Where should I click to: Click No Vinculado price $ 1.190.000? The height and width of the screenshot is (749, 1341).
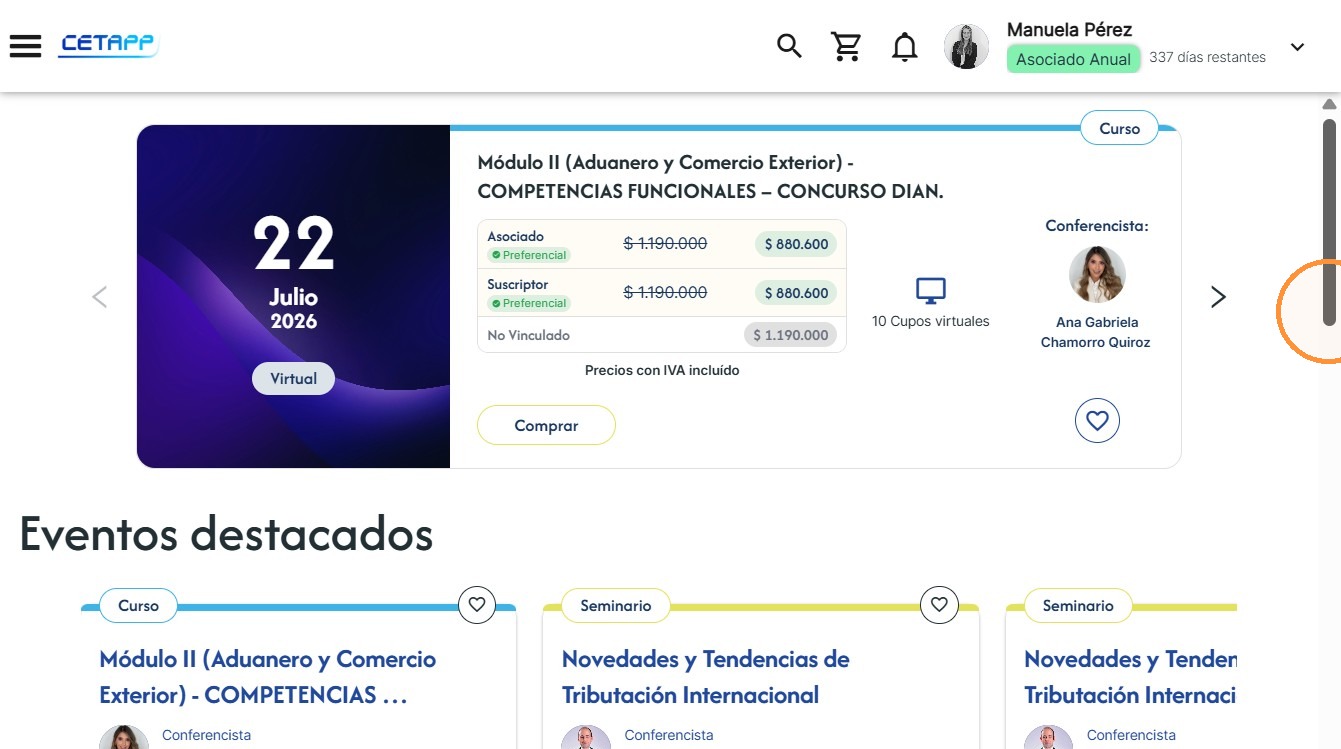pyautogui.click(x=790, y=335)
